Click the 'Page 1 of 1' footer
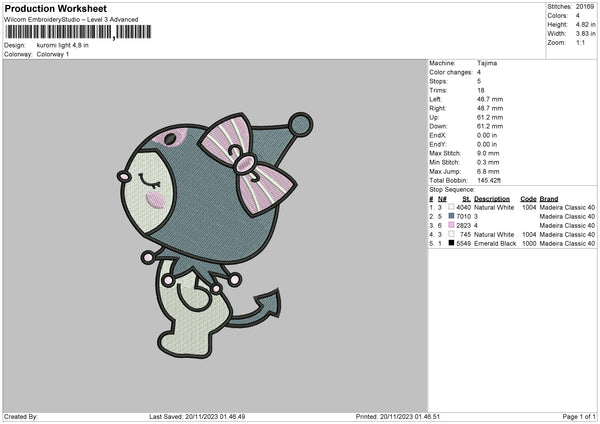The image size is (600, 424). [579, 417]
